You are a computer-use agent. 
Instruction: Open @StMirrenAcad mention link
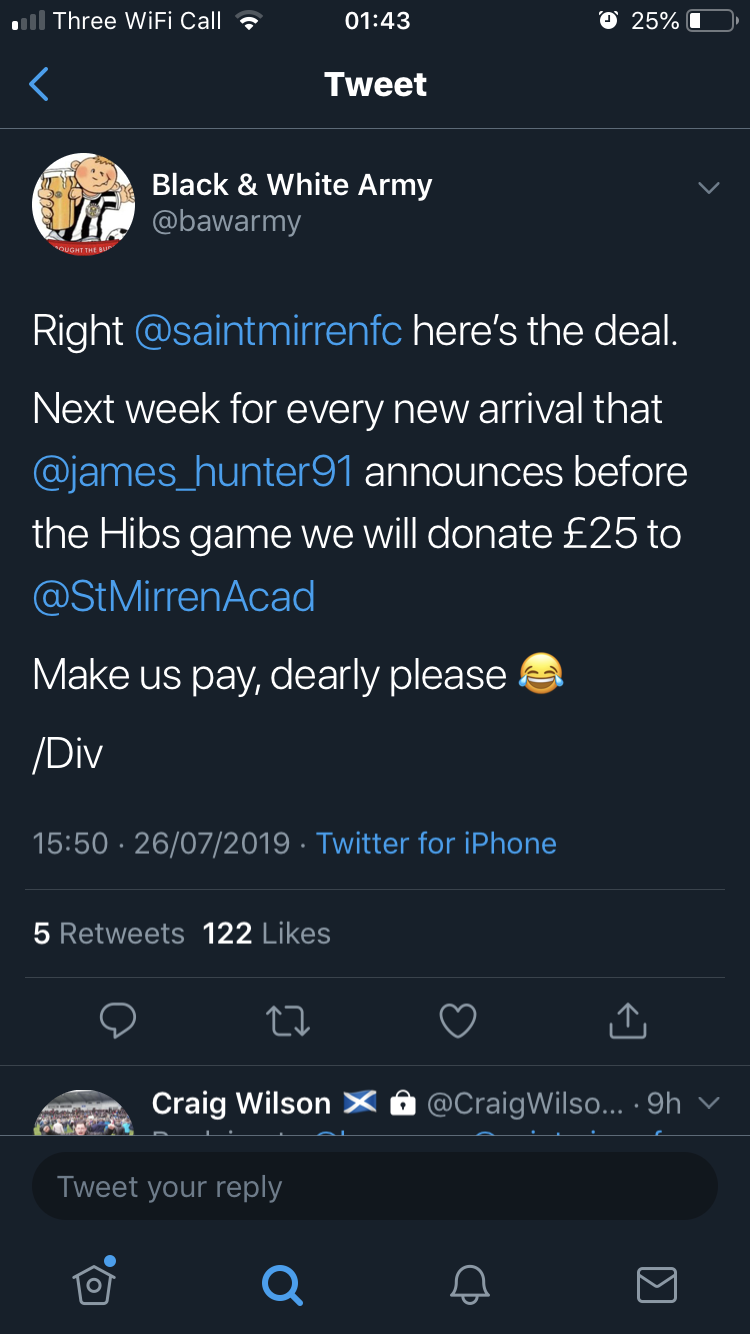(x=174, y=597)
